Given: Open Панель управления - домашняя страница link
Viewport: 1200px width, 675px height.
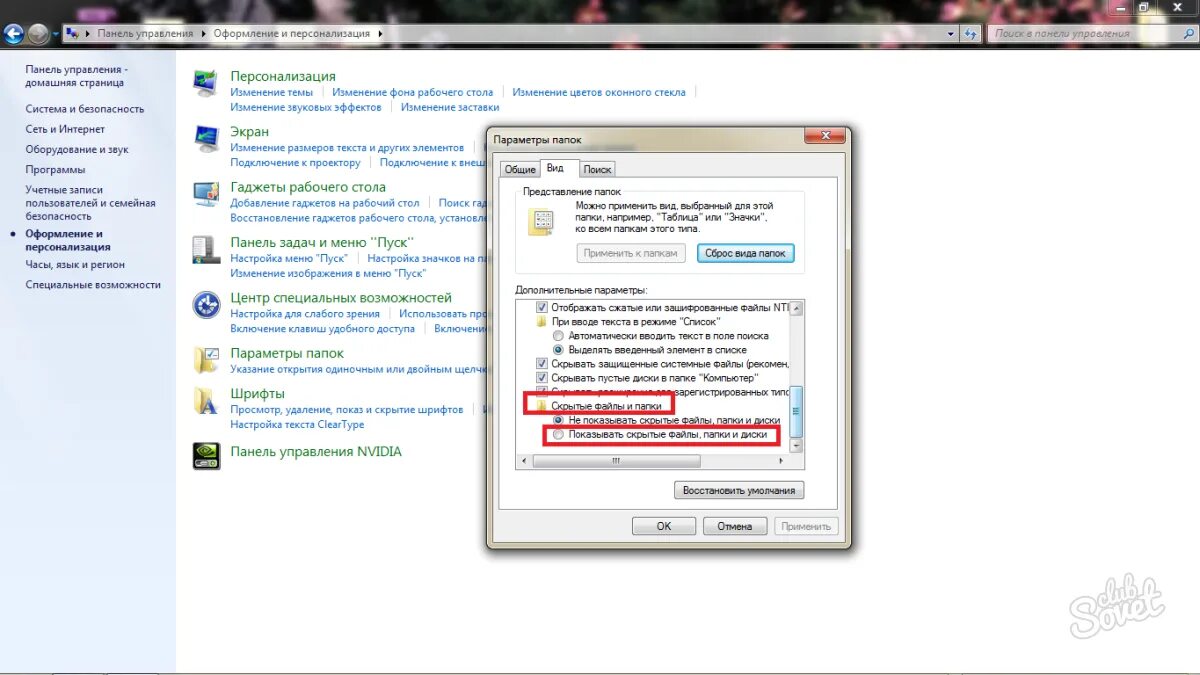Looking at the screenshot, I should pos(76,76).
